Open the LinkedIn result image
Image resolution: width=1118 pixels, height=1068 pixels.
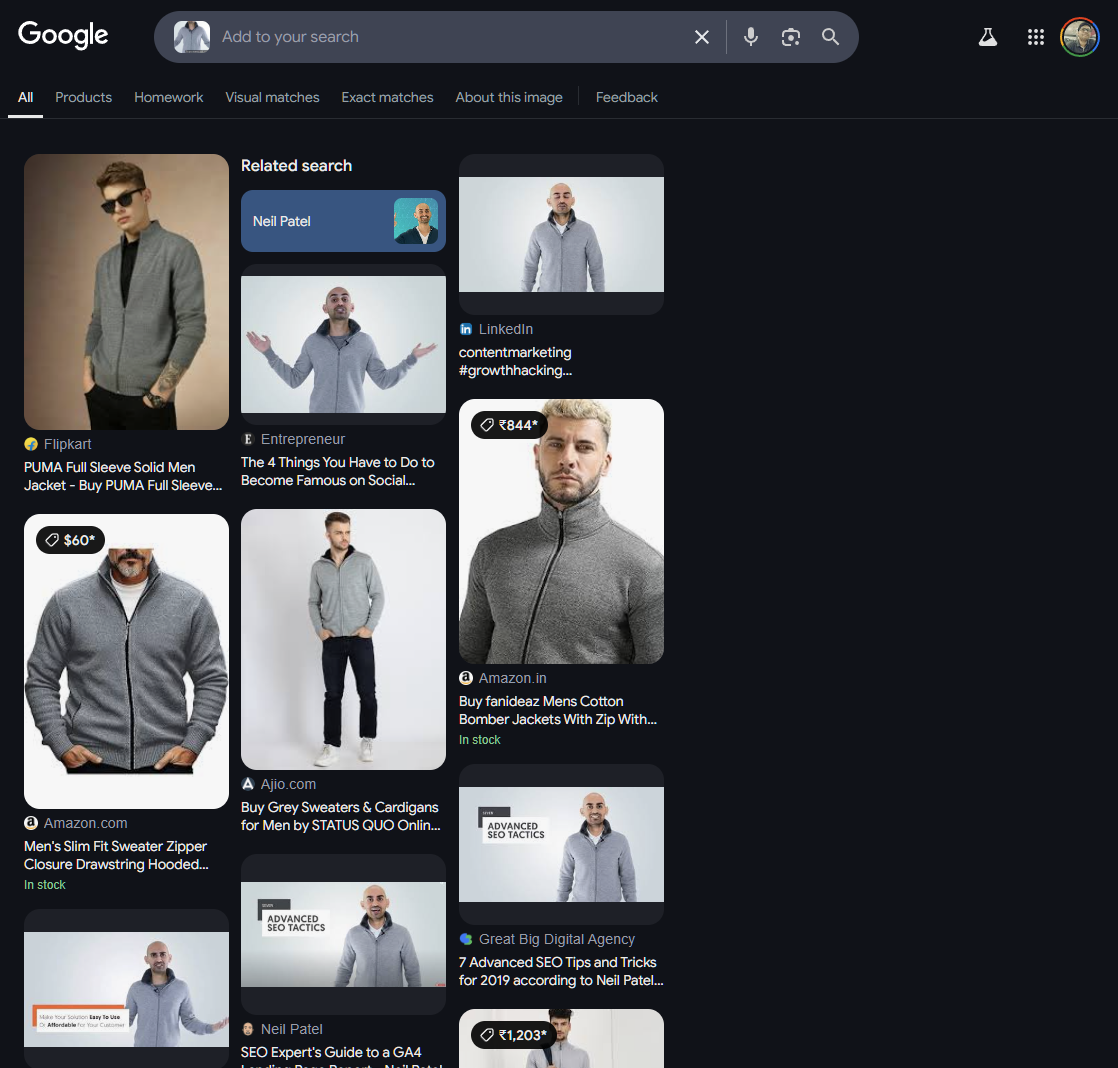561,235
